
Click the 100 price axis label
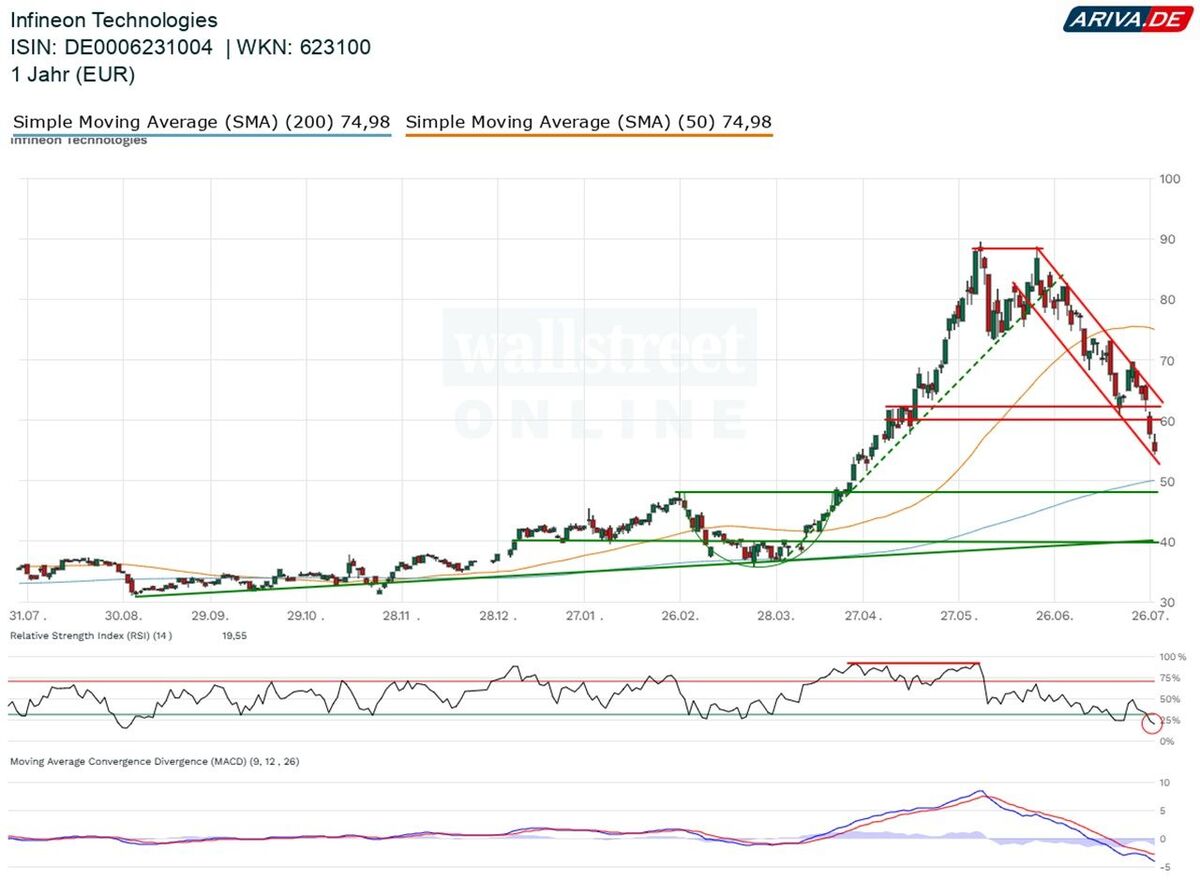coord(1169,179)
